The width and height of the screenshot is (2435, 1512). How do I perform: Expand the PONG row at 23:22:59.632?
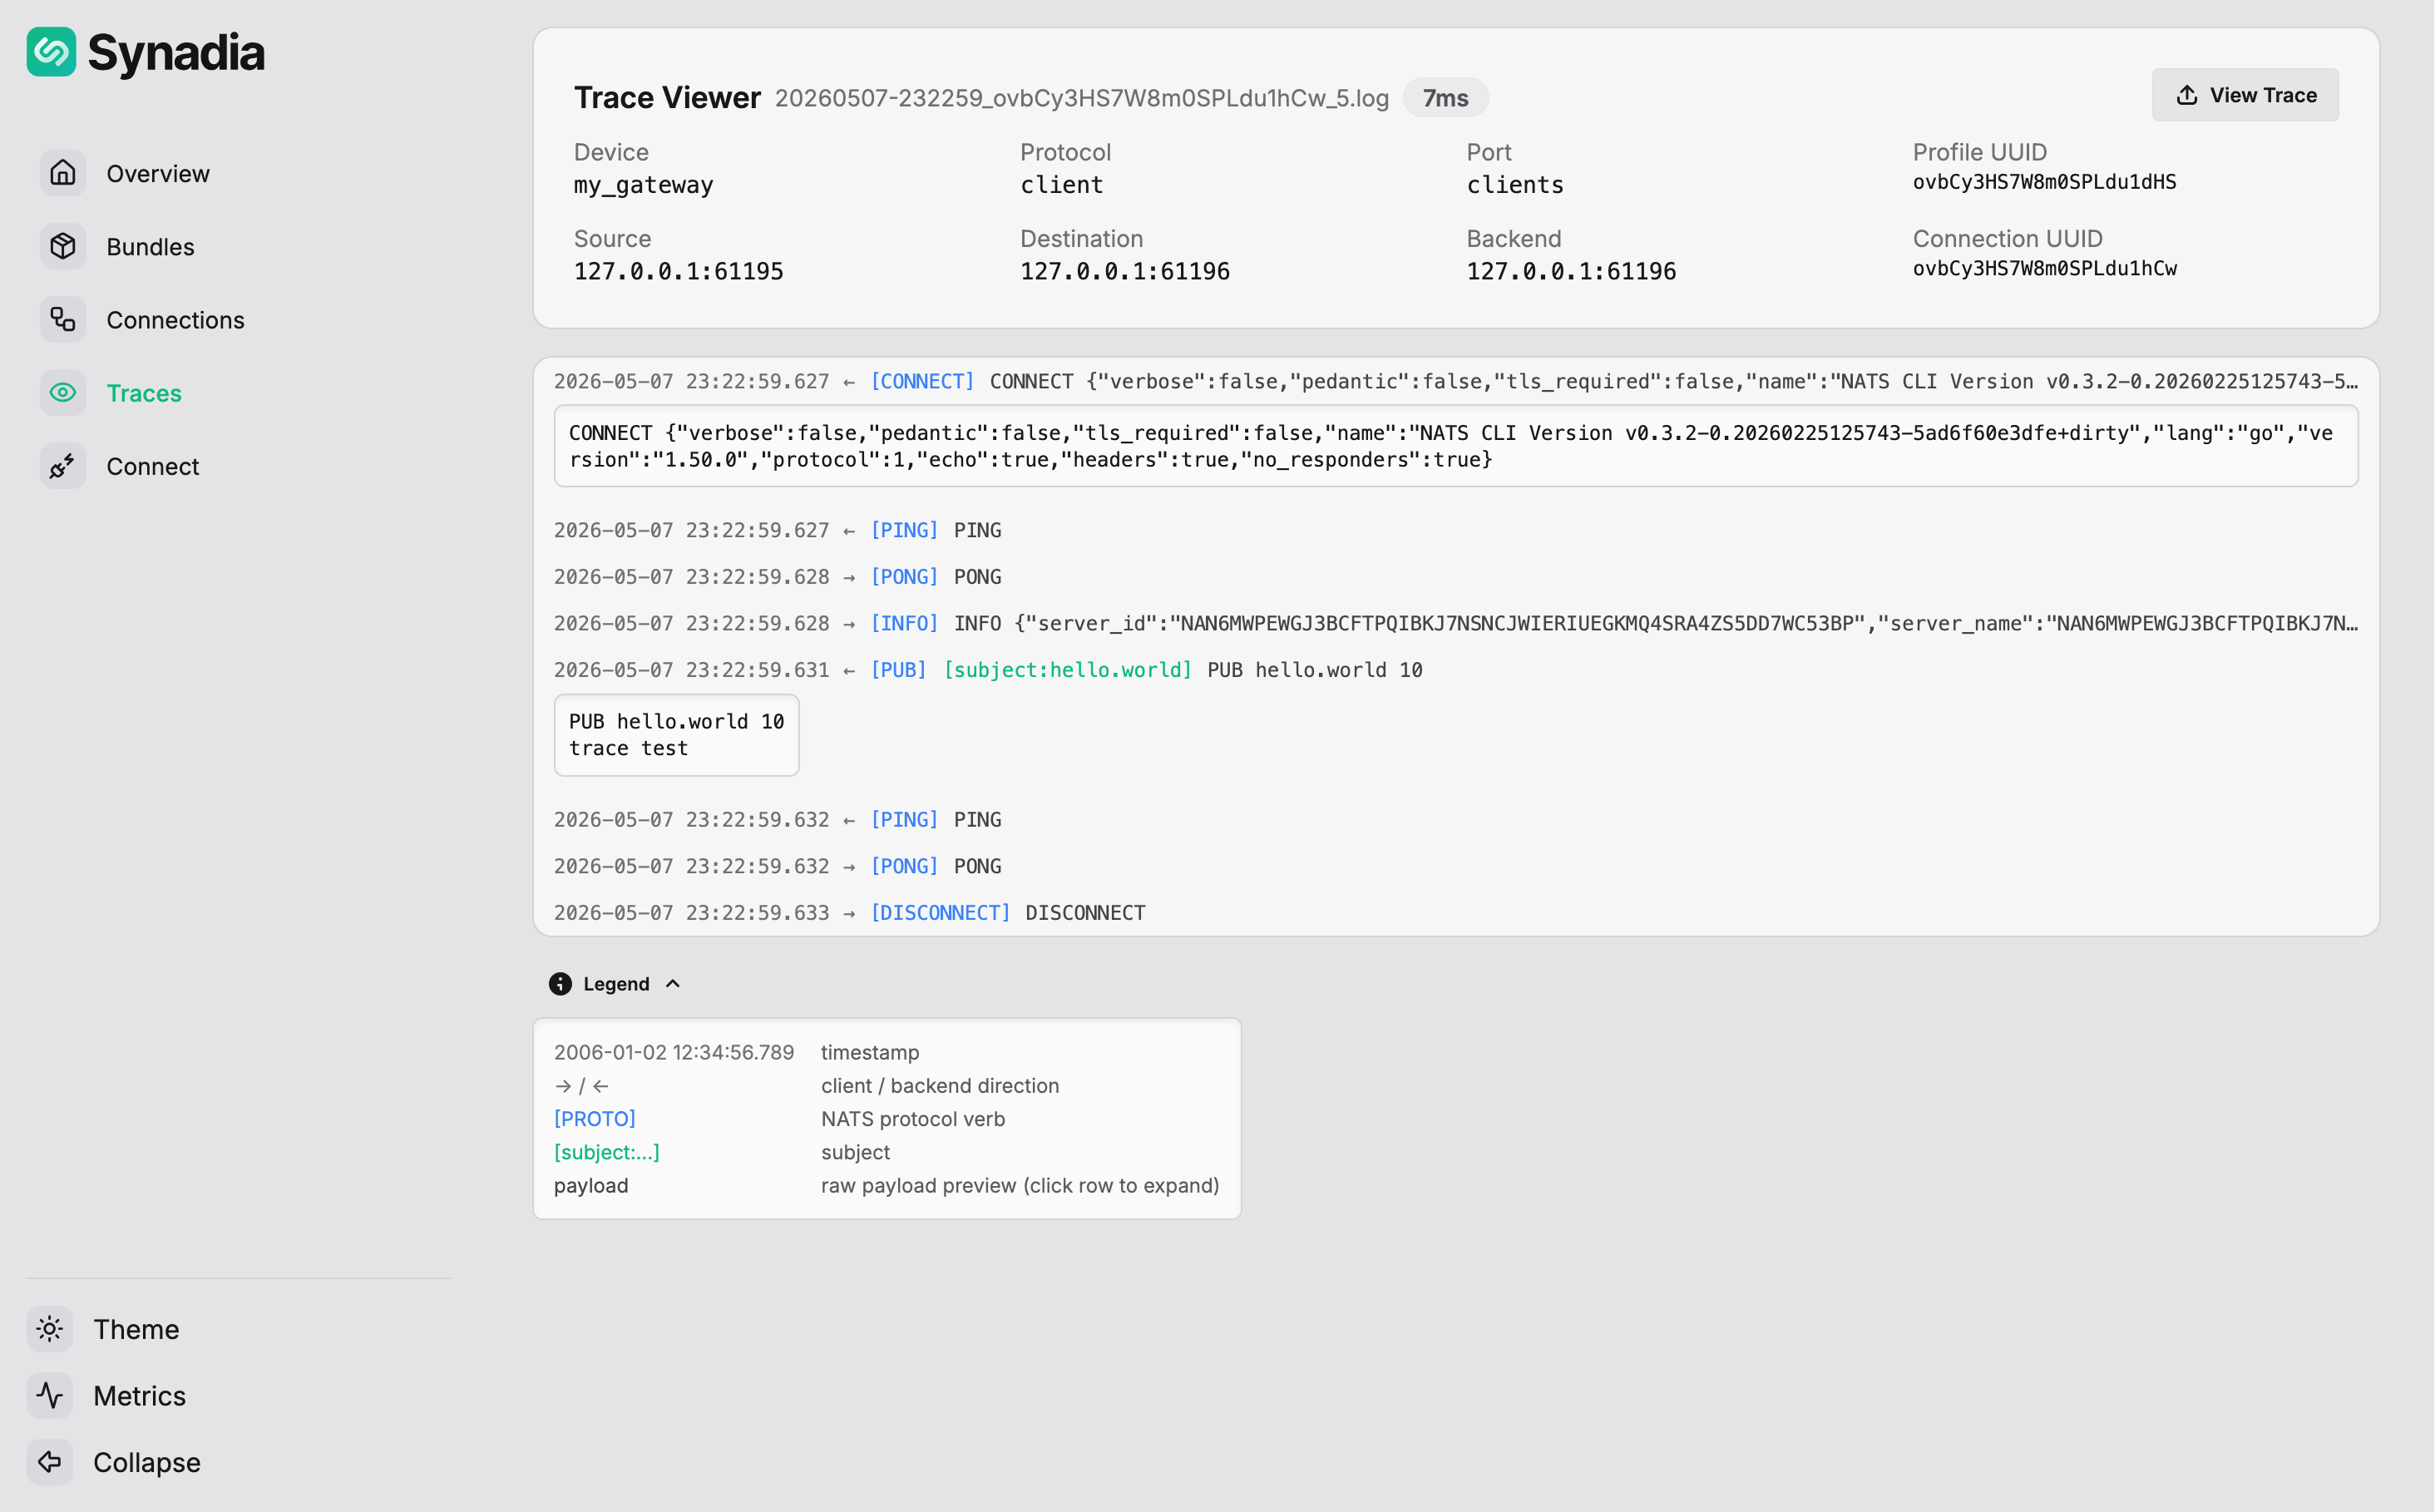coord(1456,866)
